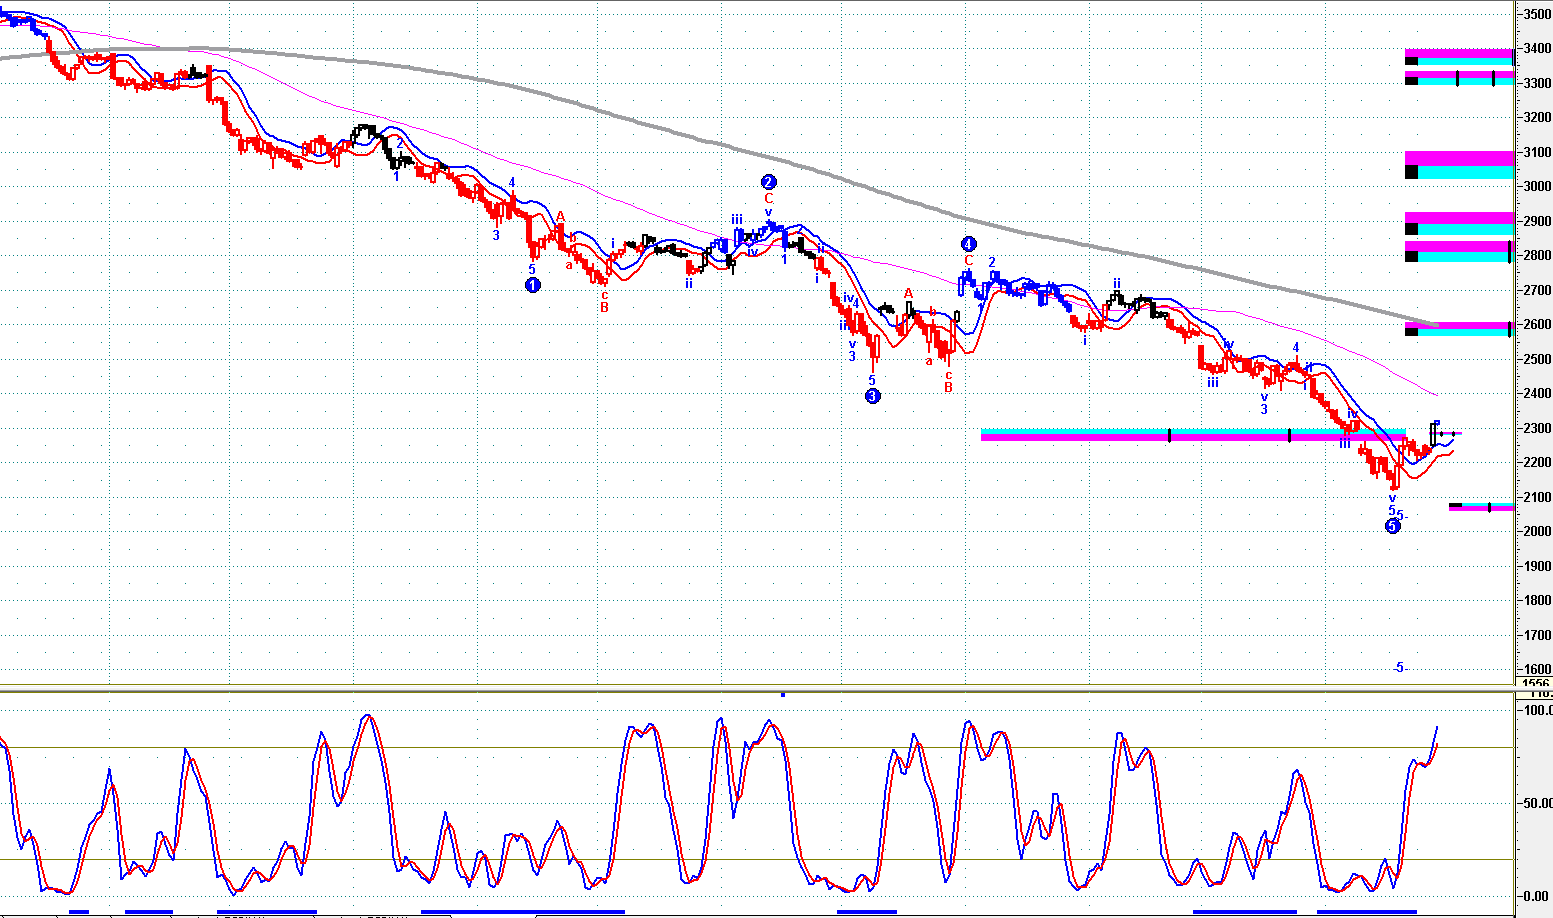Click the long horizontal band at 2280
1553x918 pixels.
(1190, 435)
